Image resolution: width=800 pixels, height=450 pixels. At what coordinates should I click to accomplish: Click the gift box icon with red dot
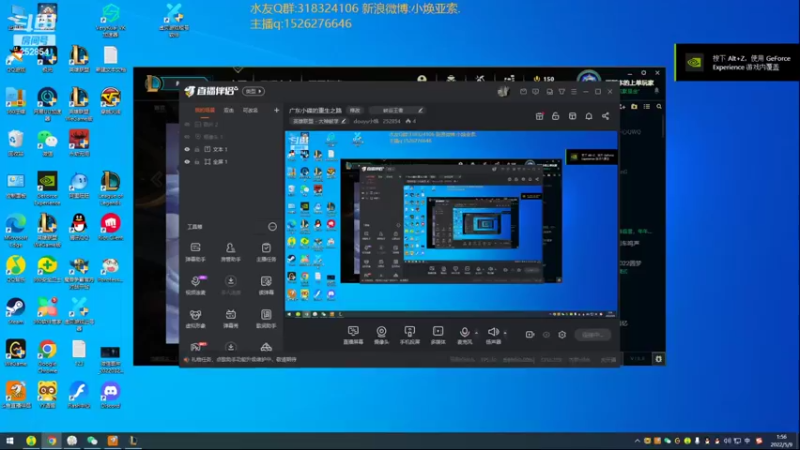(x=539, y=116)
